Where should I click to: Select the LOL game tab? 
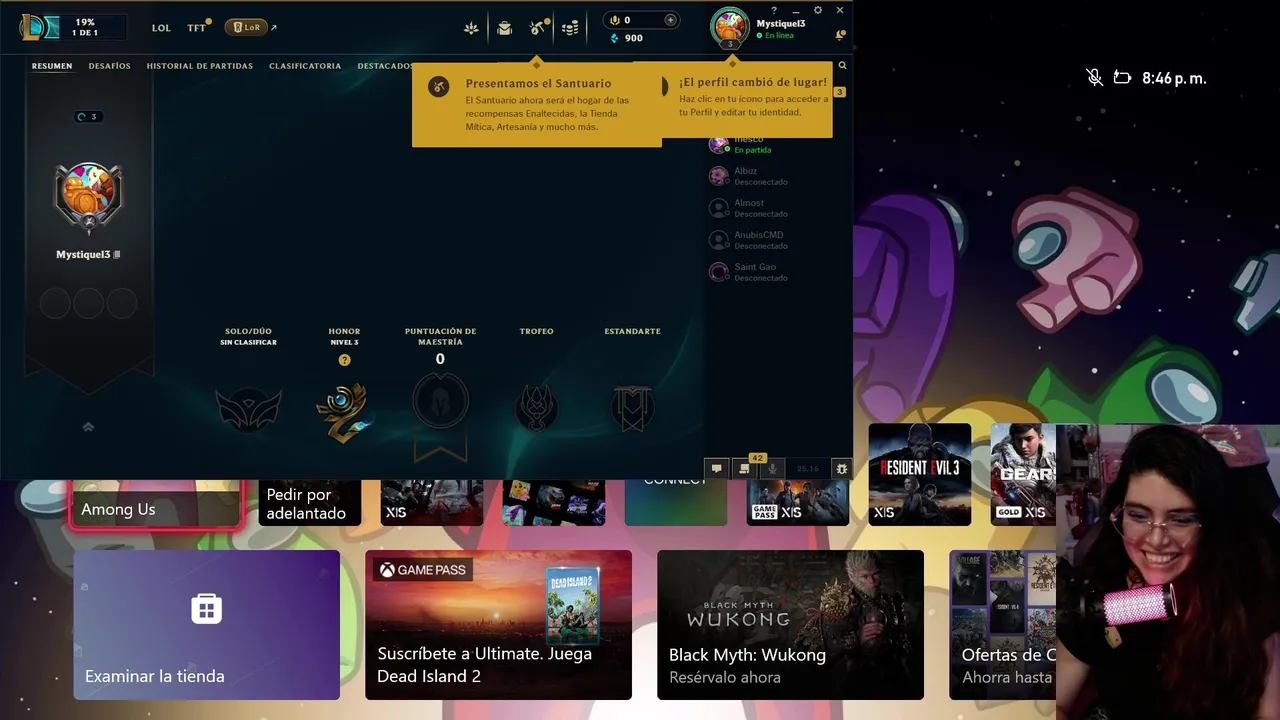[161, 28]
